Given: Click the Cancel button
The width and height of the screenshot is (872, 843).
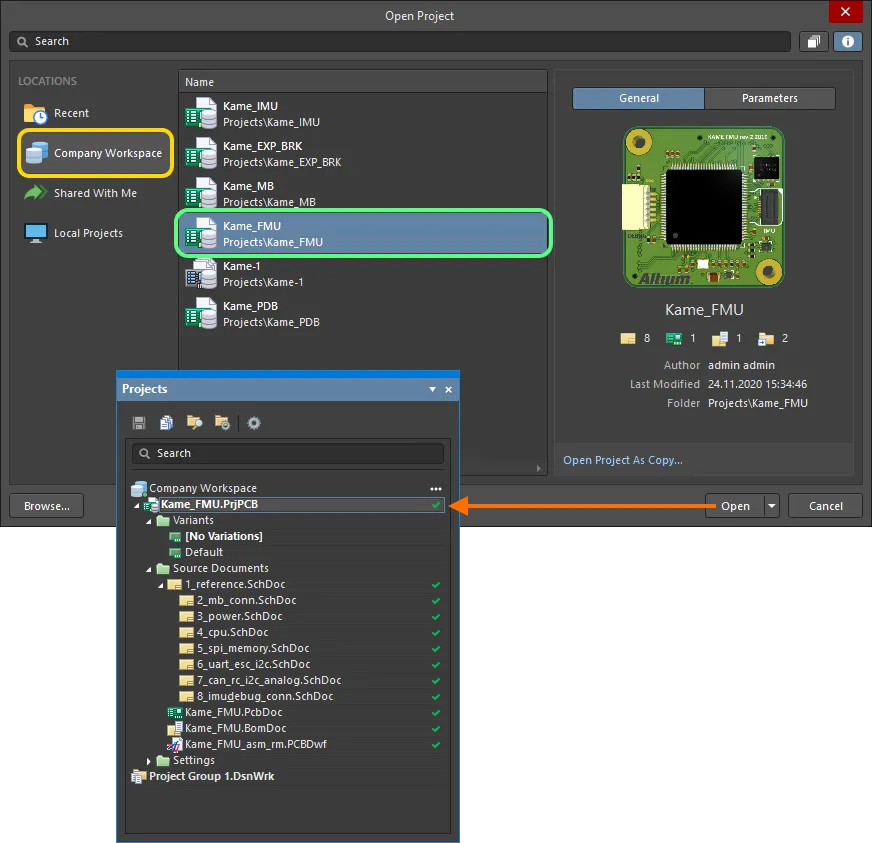Looking at the screenshot, I should pyautogui.click(x=825, y=506).
